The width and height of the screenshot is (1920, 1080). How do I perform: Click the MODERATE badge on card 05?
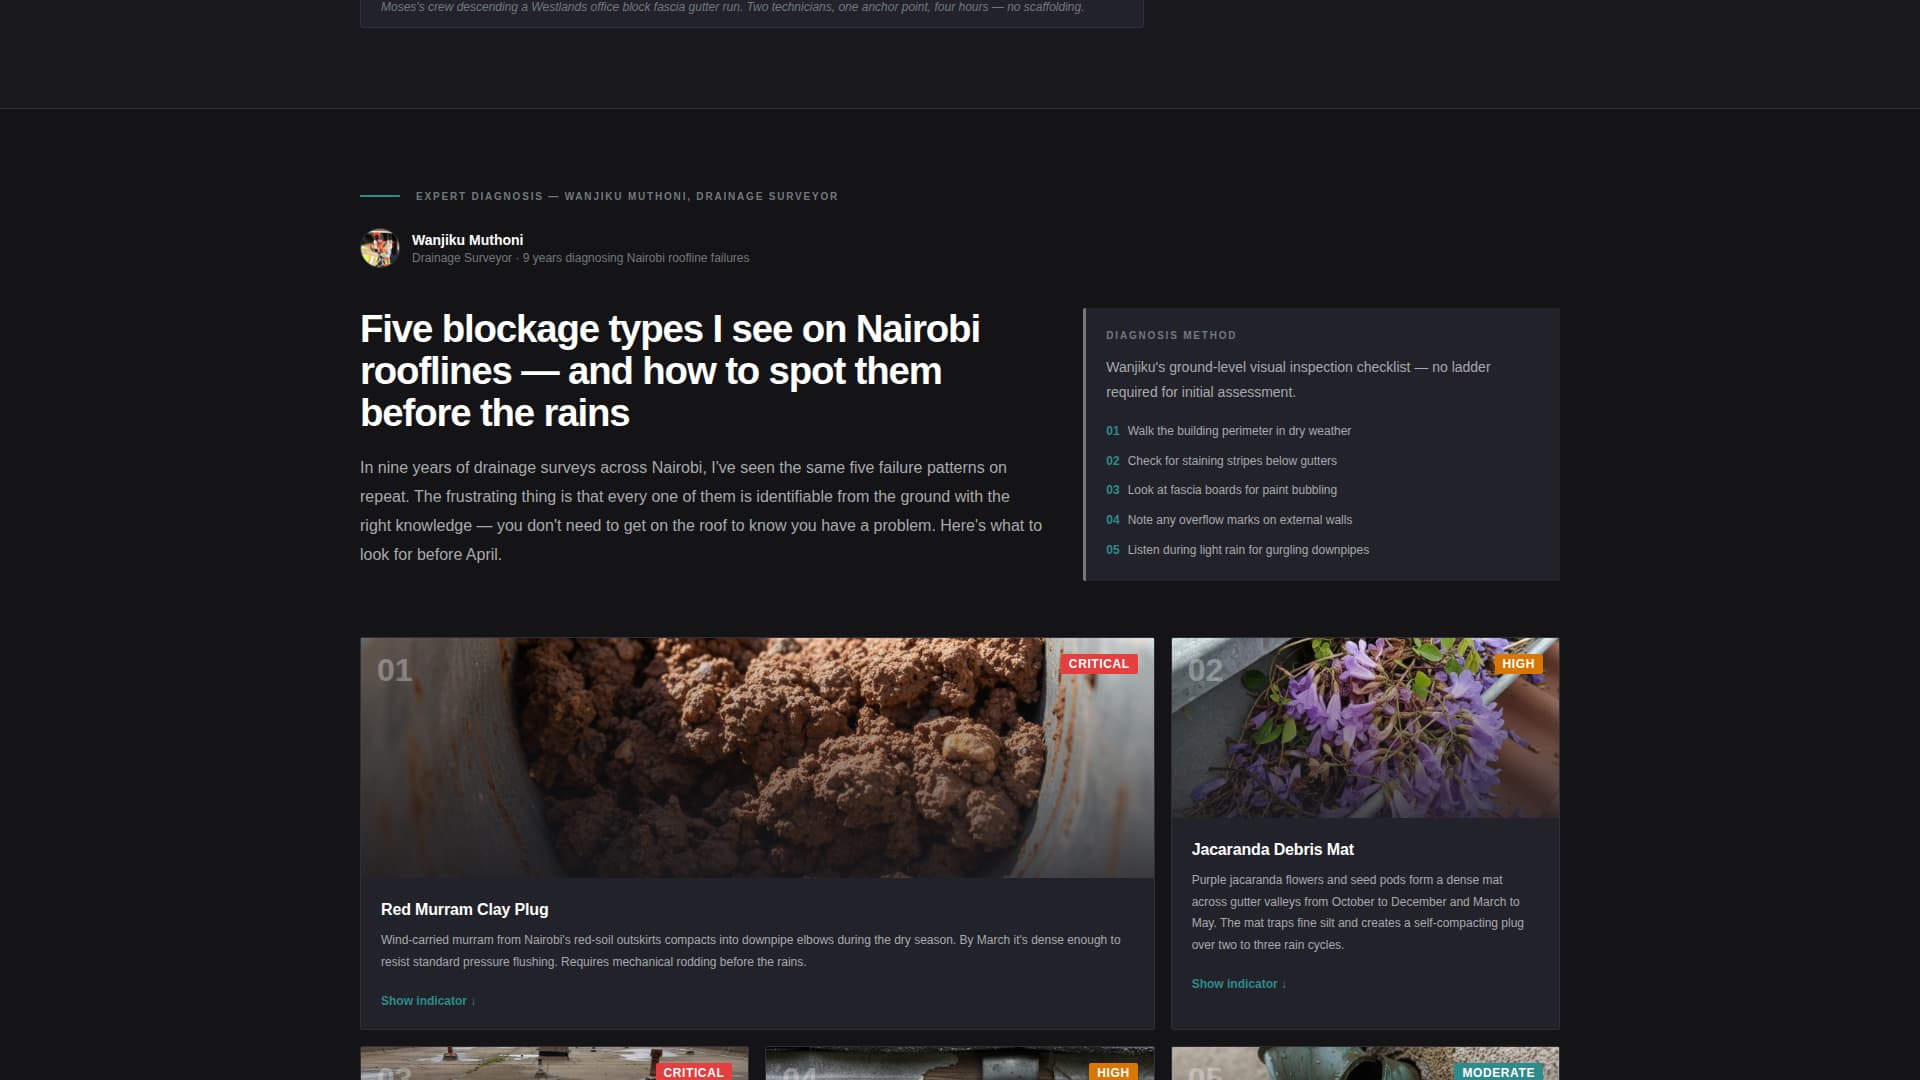(1498, 1072)
